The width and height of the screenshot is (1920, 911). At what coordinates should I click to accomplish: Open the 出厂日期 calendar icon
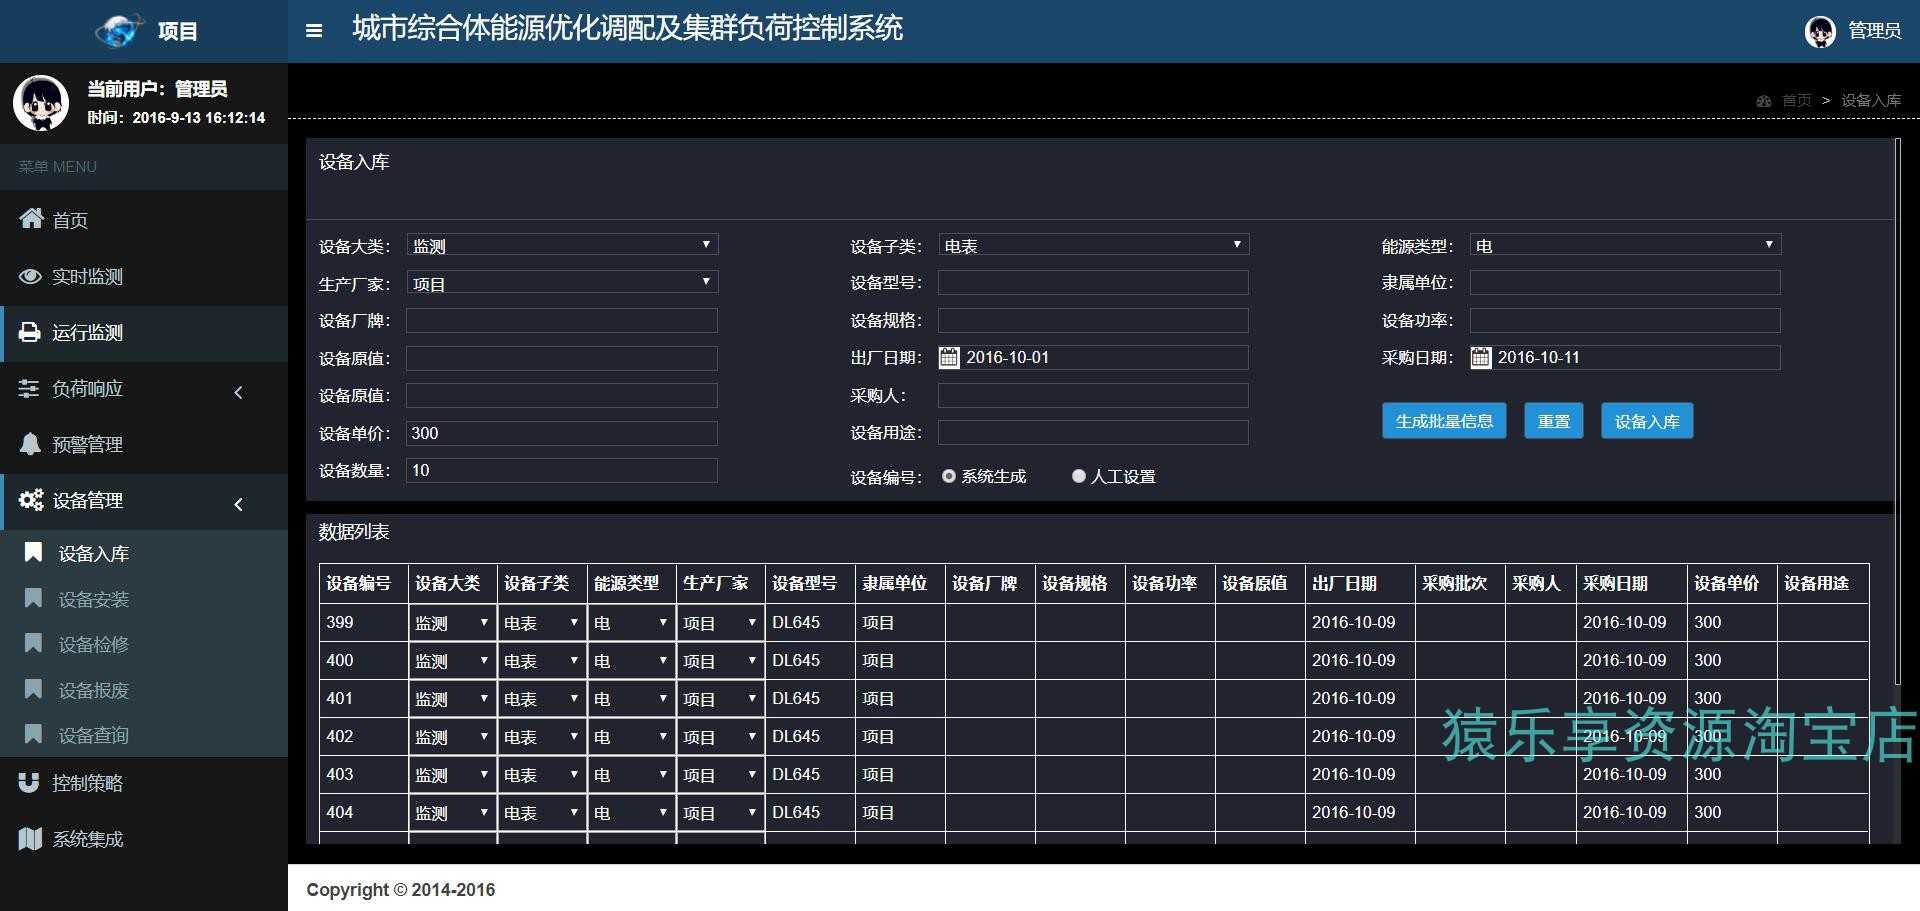(949, 357)
